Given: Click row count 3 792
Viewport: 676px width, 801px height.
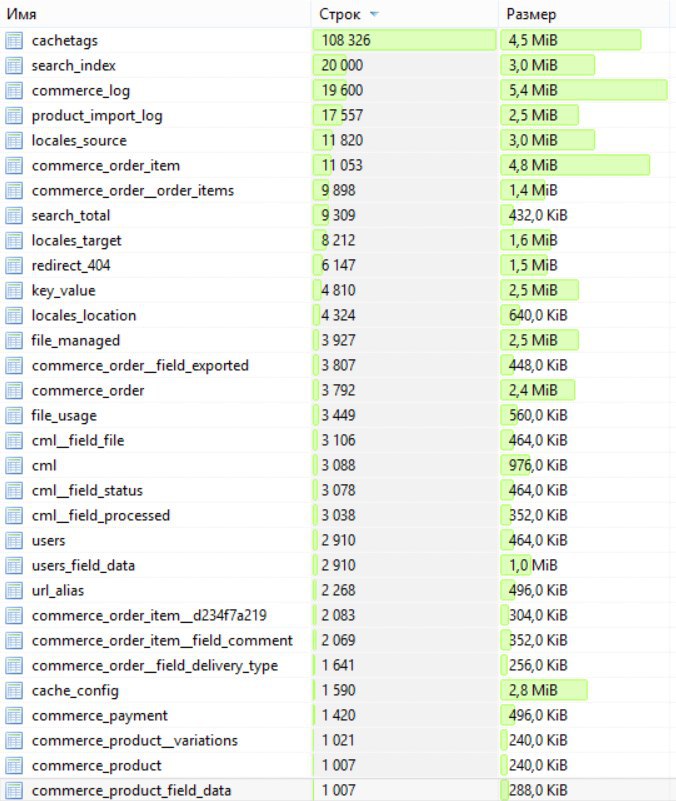Looking at the screenshot, I should point(338,391).
